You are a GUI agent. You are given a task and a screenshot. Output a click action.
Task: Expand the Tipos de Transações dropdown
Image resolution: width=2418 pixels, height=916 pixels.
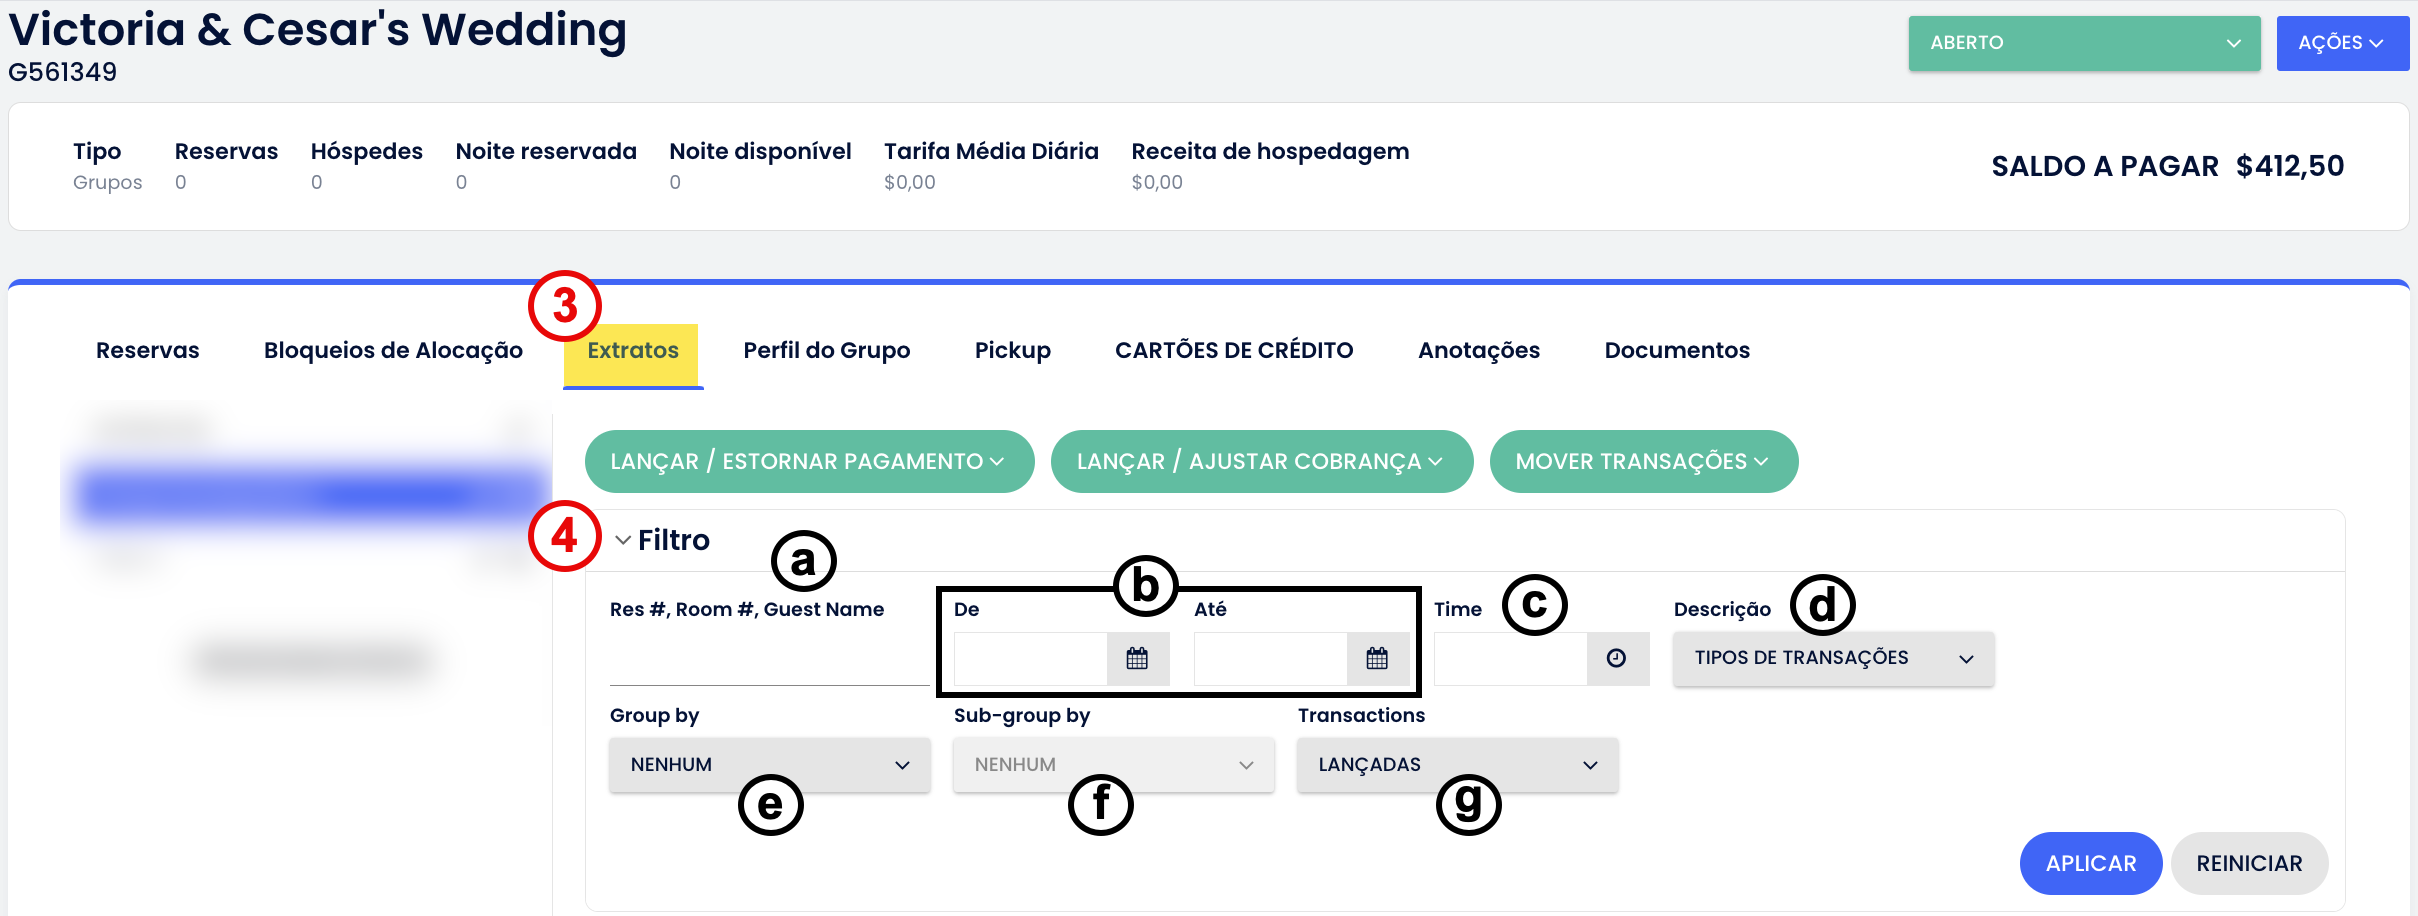[1833, 658]
